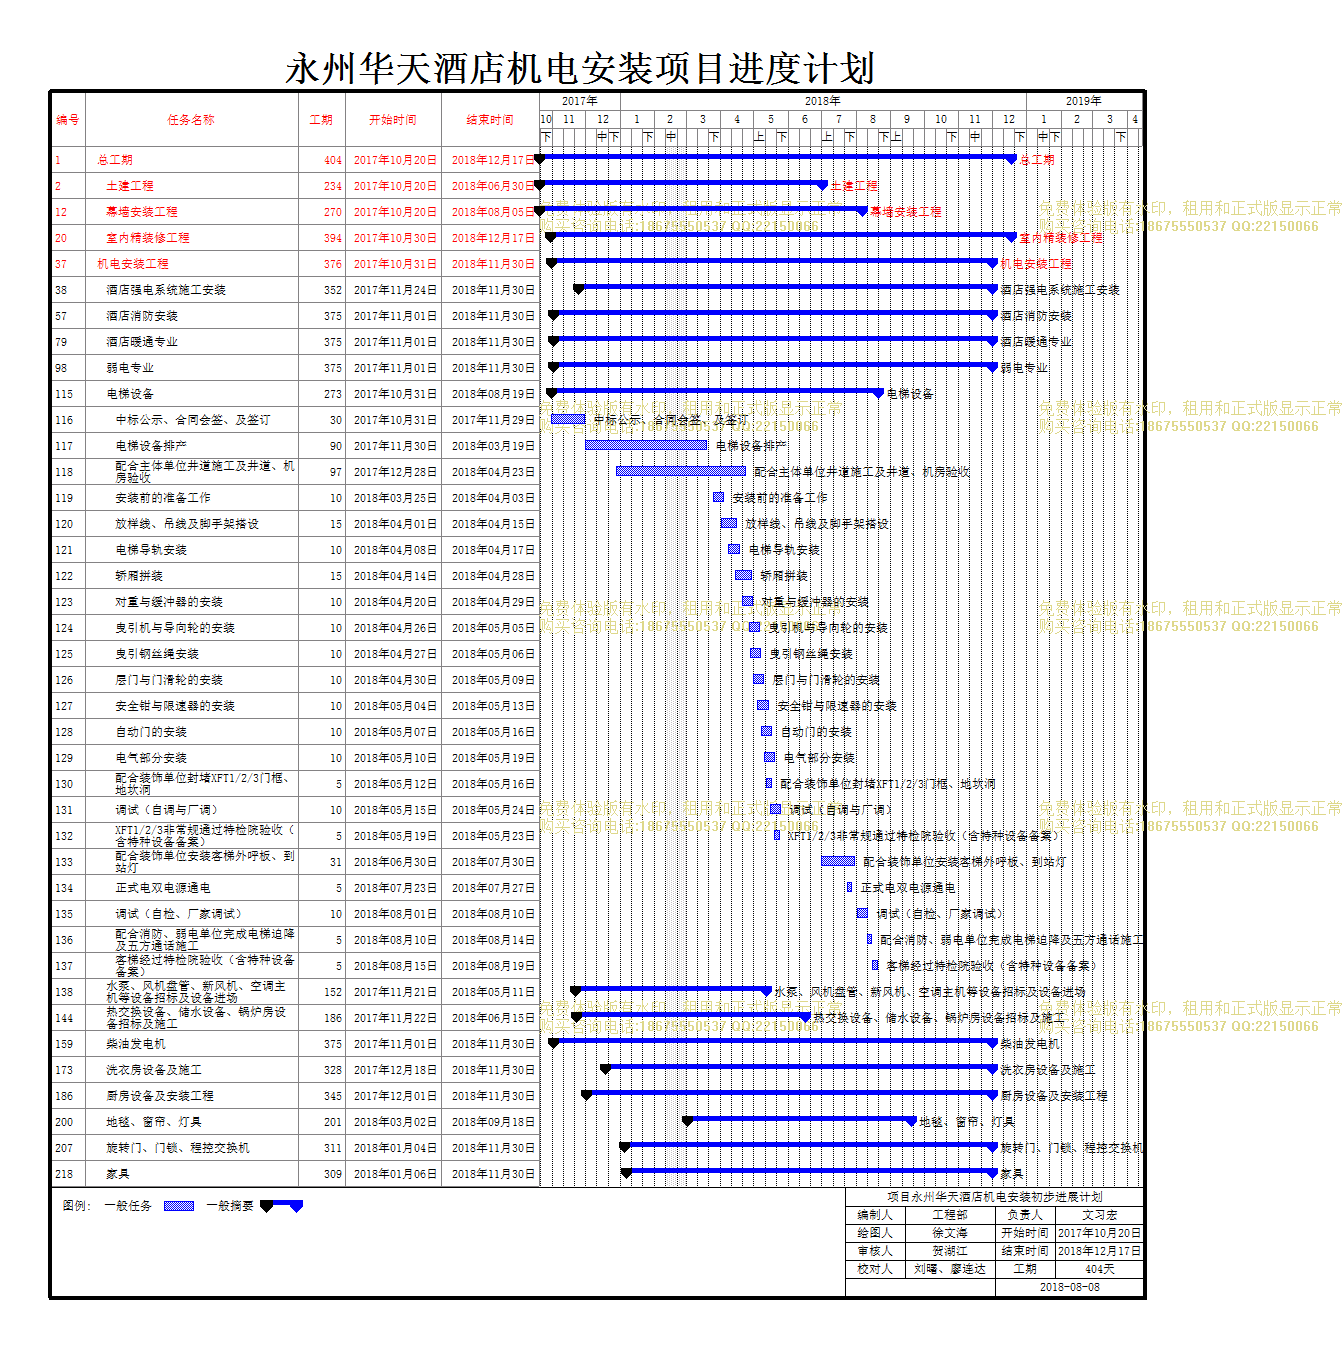Click the 一般摘要 legend summary bar sample
The image size is (1342, 1347).
(281, 1206)
